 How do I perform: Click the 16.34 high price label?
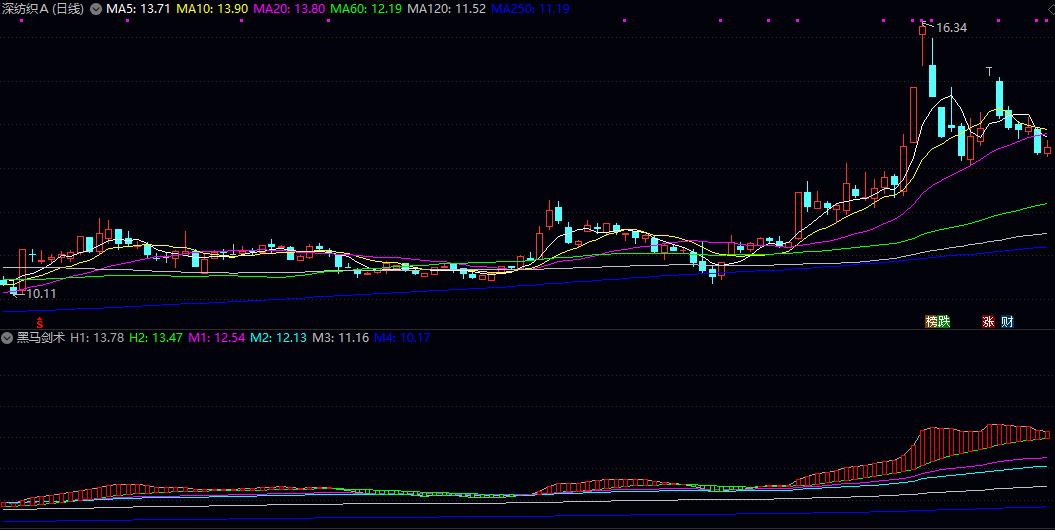951,28
